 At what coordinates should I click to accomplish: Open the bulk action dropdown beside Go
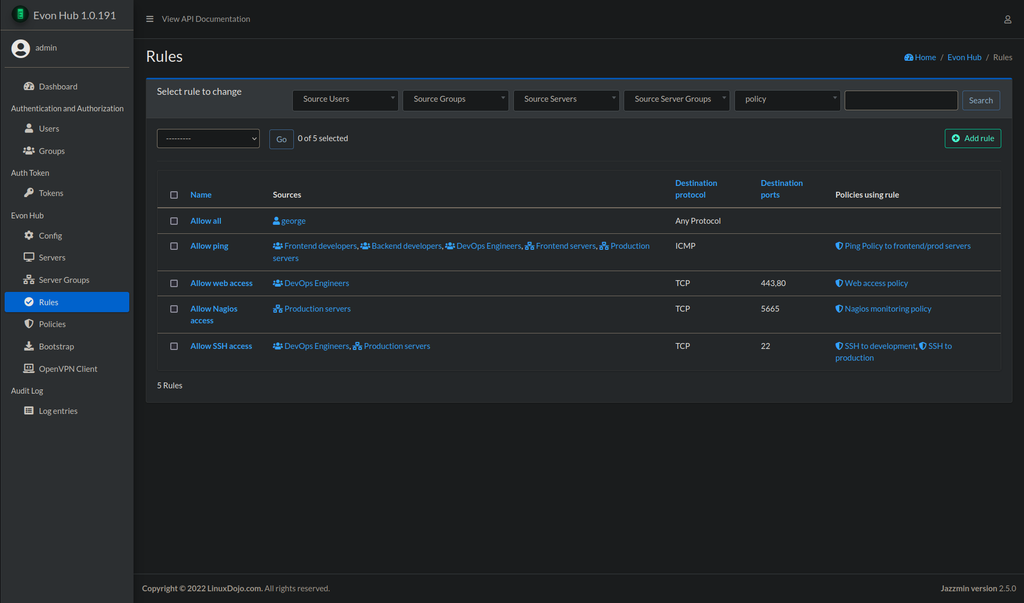click(208, 139)
